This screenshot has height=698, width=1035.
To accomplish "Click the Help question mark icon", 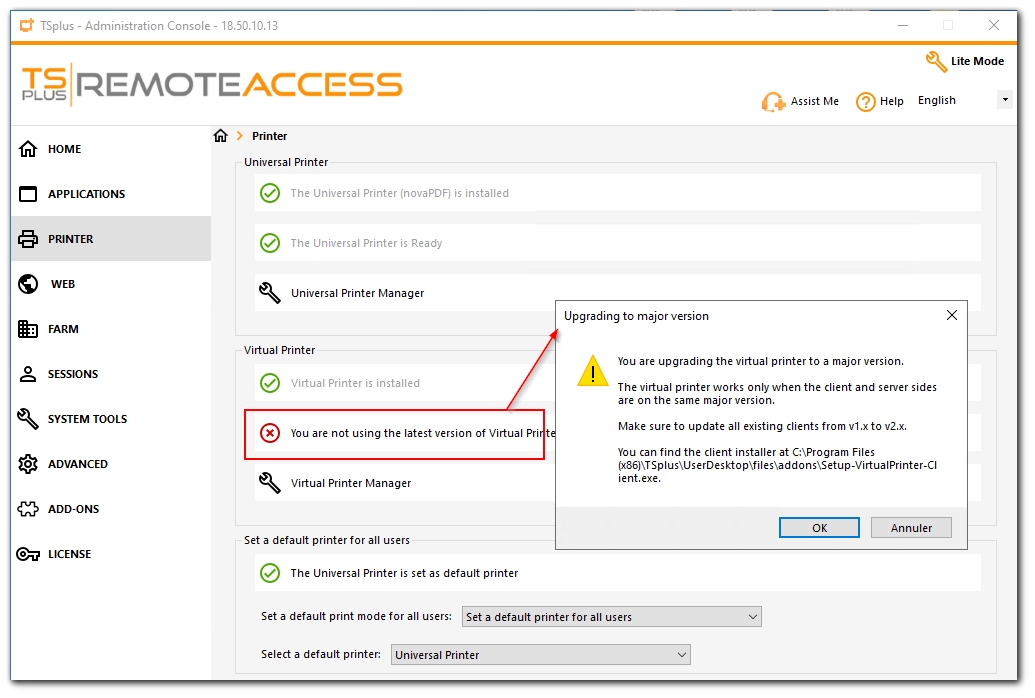I will pos(866,102).
